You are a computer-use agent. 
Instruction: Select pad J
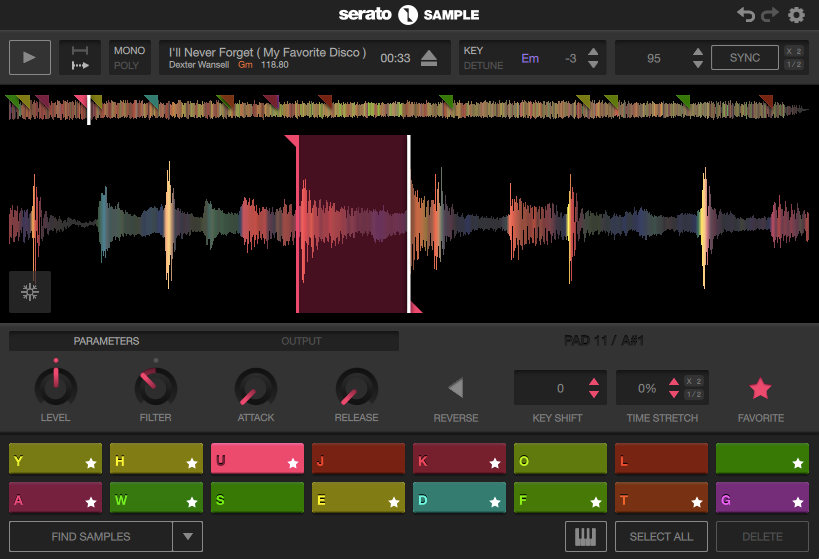coord(358,458)
